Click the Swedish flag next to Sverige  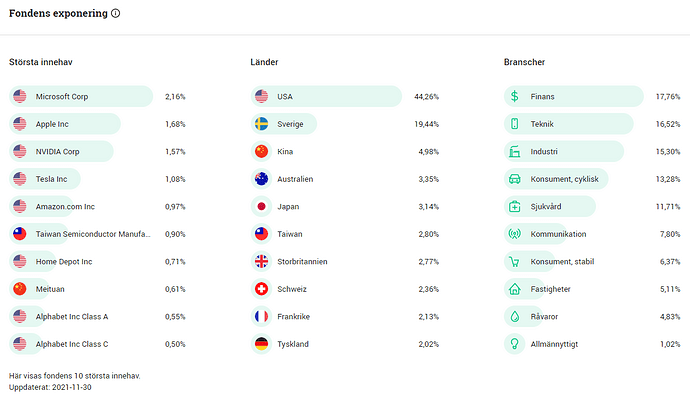coord(262,124)
